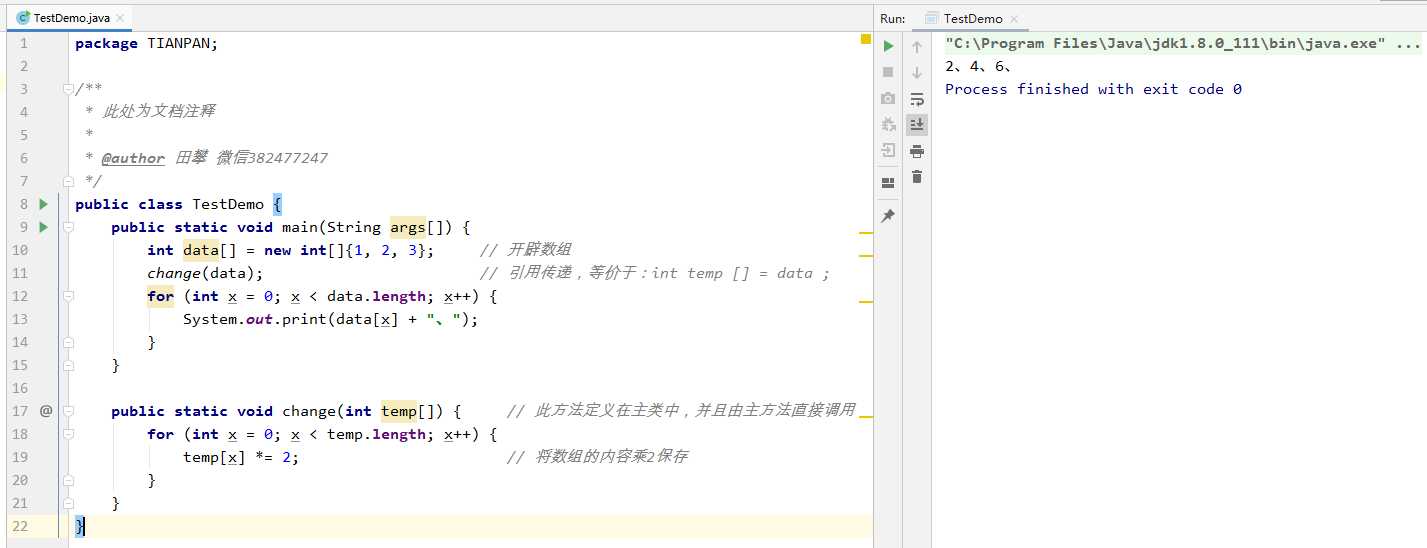This screenshot has width=1427, height=548.
Task: Click the '将数组的内容乘2保存' comment
Action: pyautogui.click(x=598, y=457)
